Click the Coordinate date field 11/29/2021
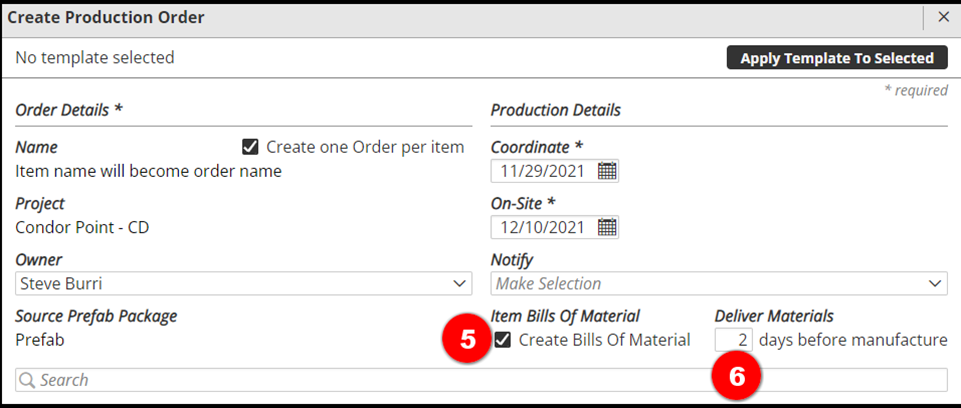This screenshot has height=408, width=961. coord(544,171)
